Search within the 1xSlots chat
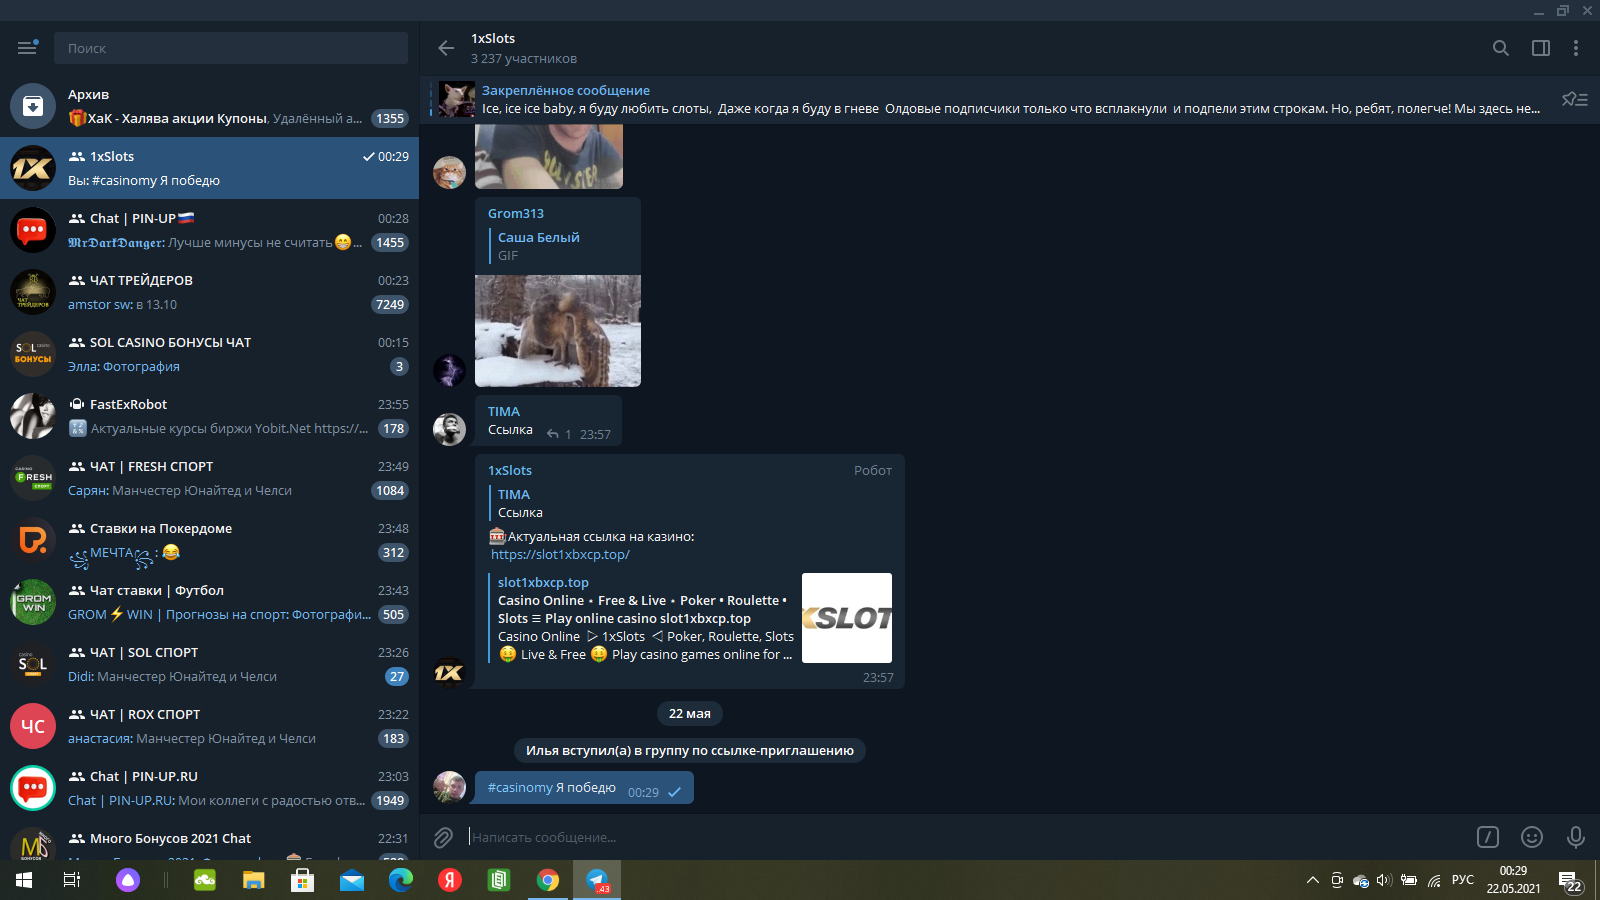Image resolution: width=1600 pixels, height=900 pixels. (1500, 48)
